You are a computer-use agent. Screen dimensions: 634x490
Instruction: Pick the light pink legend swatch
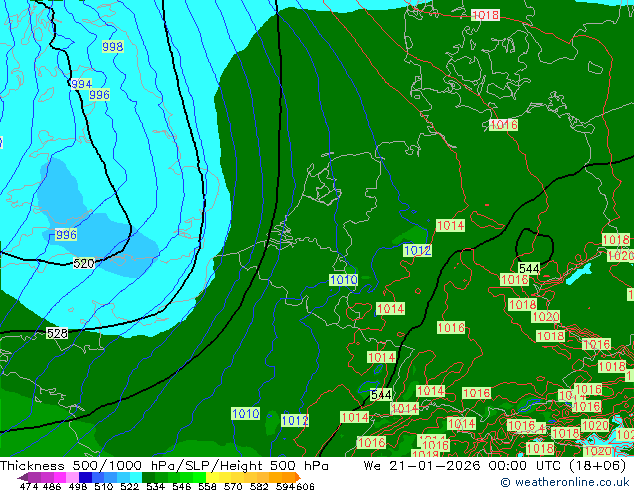click(73, 477)
